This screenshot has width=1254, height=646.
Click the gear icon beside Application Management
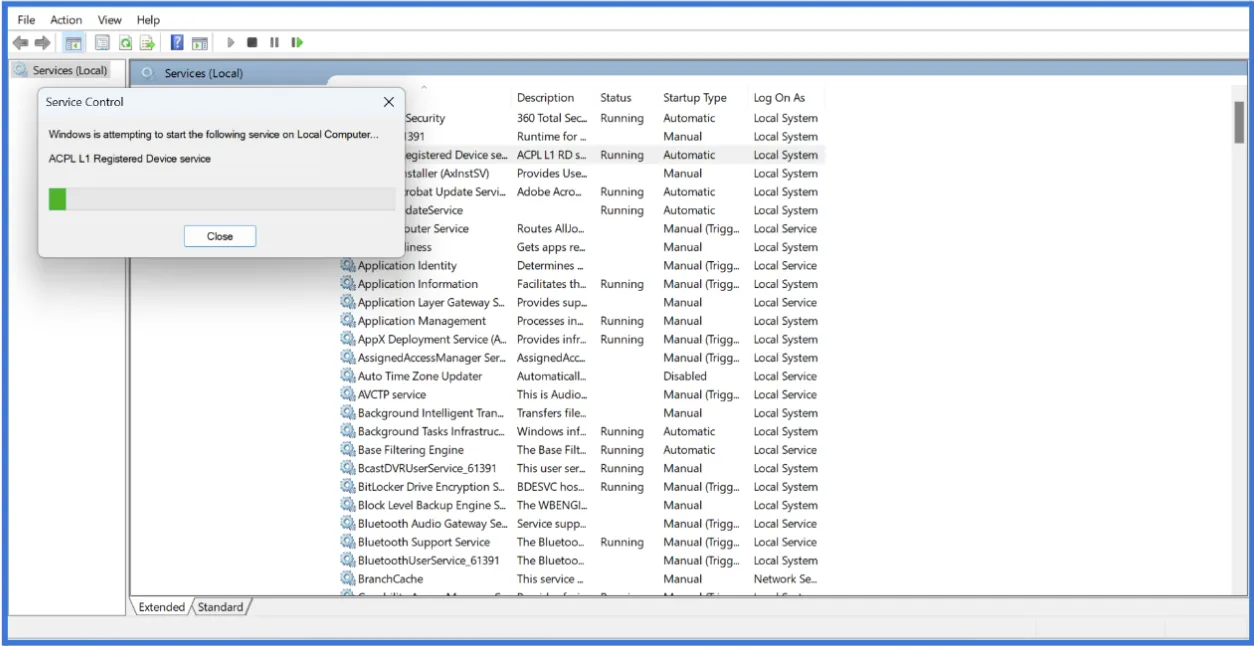(x=348, y=321)
